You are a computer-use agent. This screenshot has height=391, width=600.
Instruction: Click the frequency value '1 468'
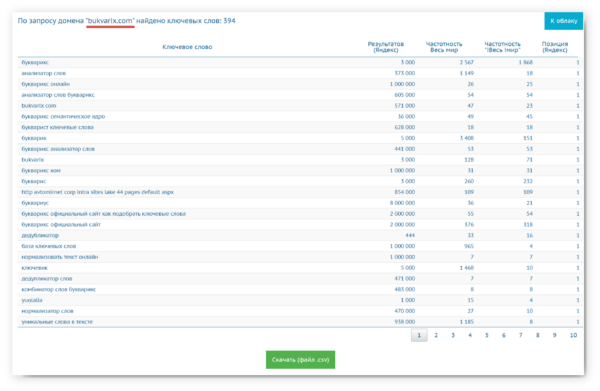pyautogui.click(x=467, y=268)
